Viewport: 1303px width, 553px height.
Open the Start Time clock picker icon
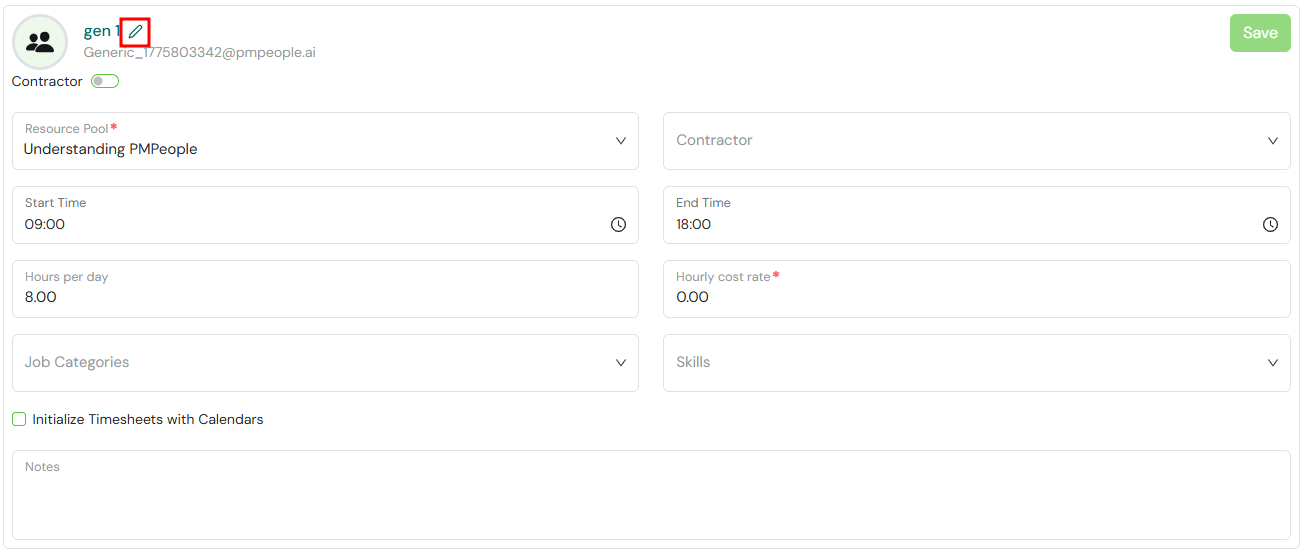point(618,225)
